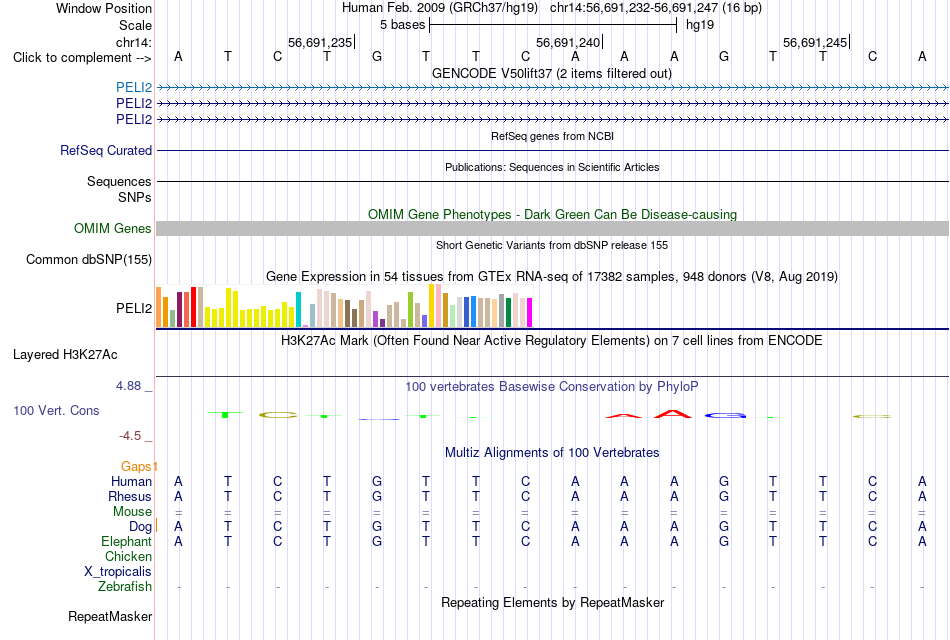Select the Zebrafish alignment row label
This screenshot has height=640, width=950.
(125, 587)
